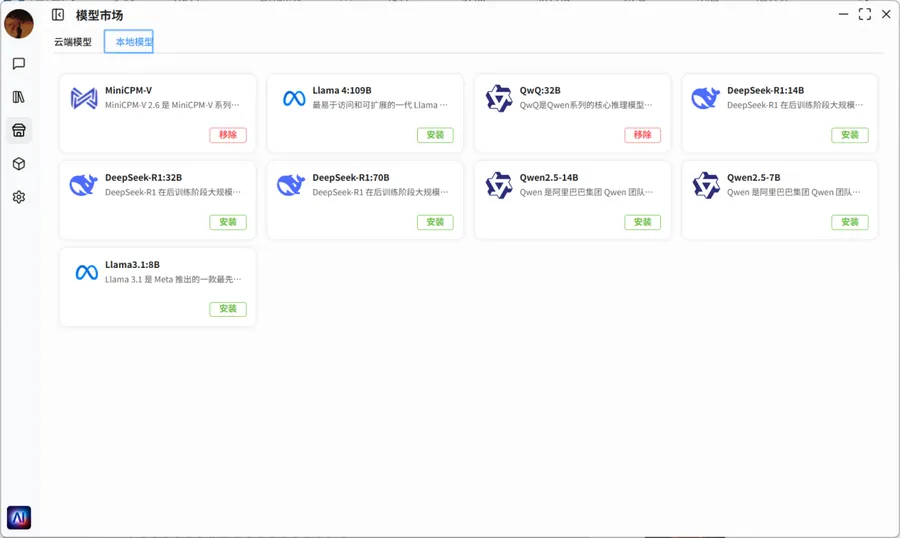The image size is (900, 538).
Task: Open the cube icon in sidebar
Action: tap(19, 164)
